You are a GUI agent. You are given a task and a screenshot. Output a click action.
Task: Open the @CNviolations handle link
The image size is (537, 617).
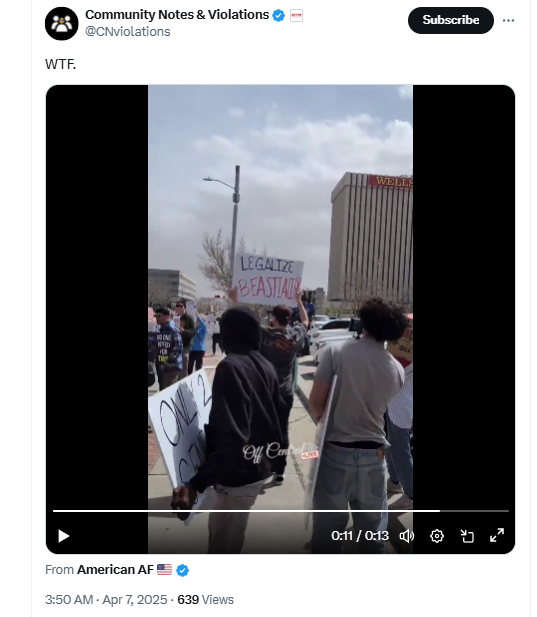pyautogui.click(x=128, y=31)
